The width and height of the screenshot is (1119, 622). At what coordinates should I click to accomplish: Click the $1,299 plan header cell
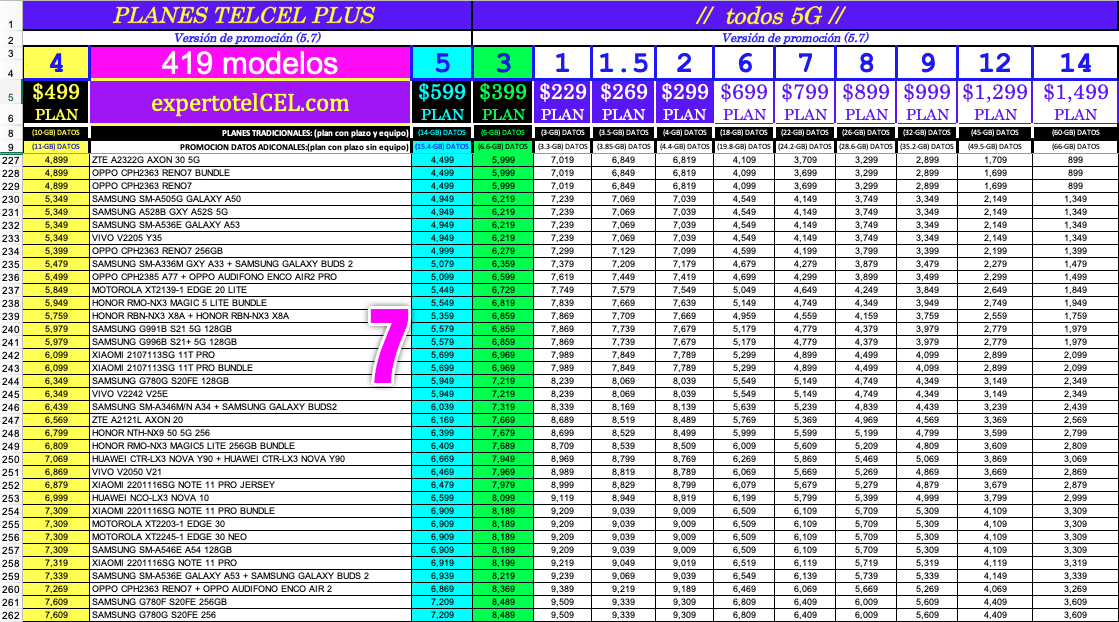coord(995,102)
